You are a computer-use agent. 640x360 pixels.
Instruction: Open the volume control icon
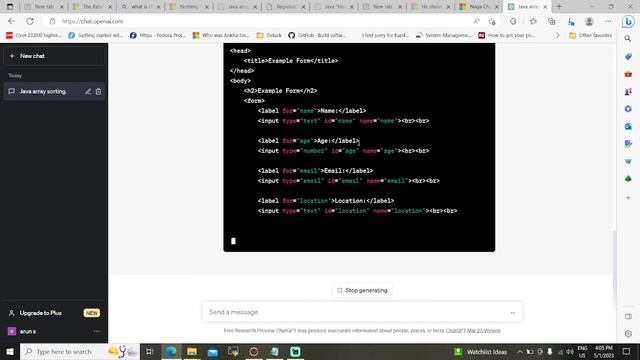pyautogui.click(x=570, y=351)
